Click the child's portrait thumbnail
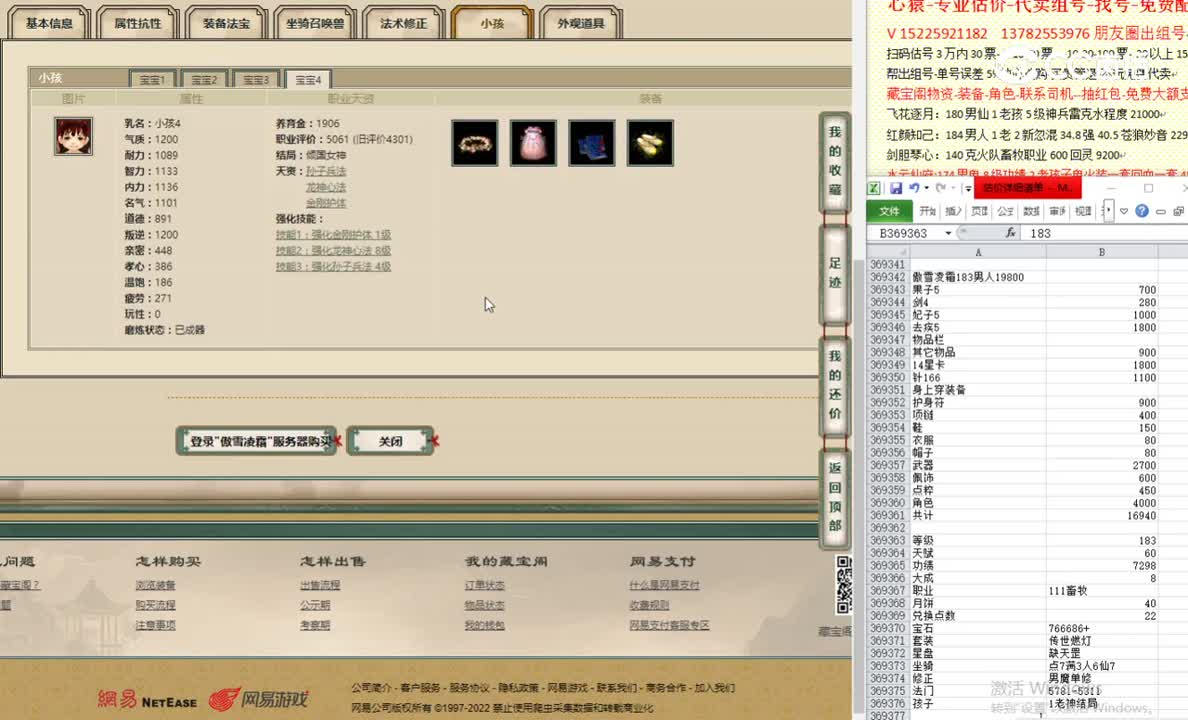This screenshot has height=720, width=1188. tap(74, 137)
